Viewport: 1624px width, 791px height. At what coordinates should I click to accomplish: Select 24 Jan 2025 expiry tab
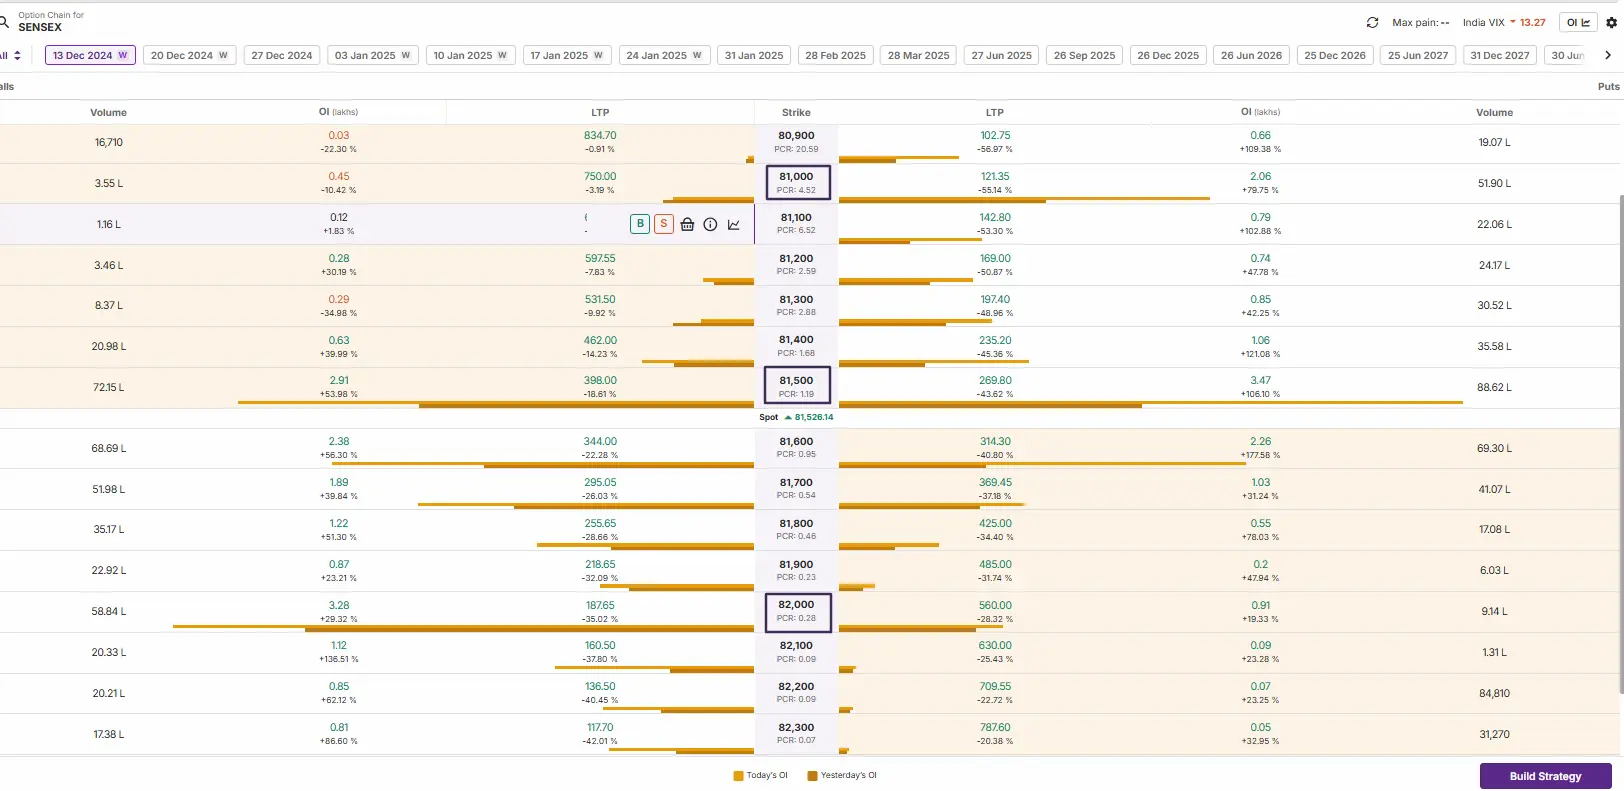point(664,55)
